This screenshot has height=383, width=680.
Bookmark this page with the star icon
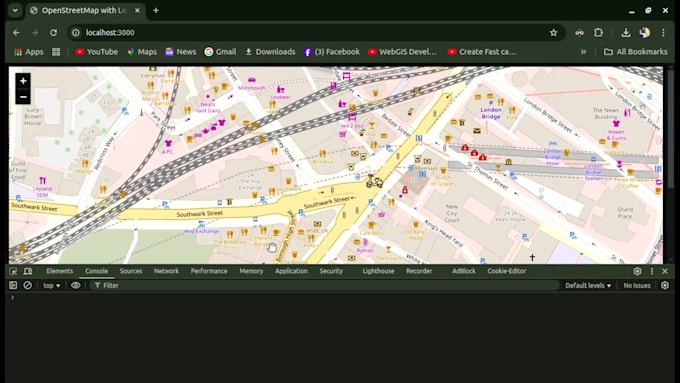553,33
